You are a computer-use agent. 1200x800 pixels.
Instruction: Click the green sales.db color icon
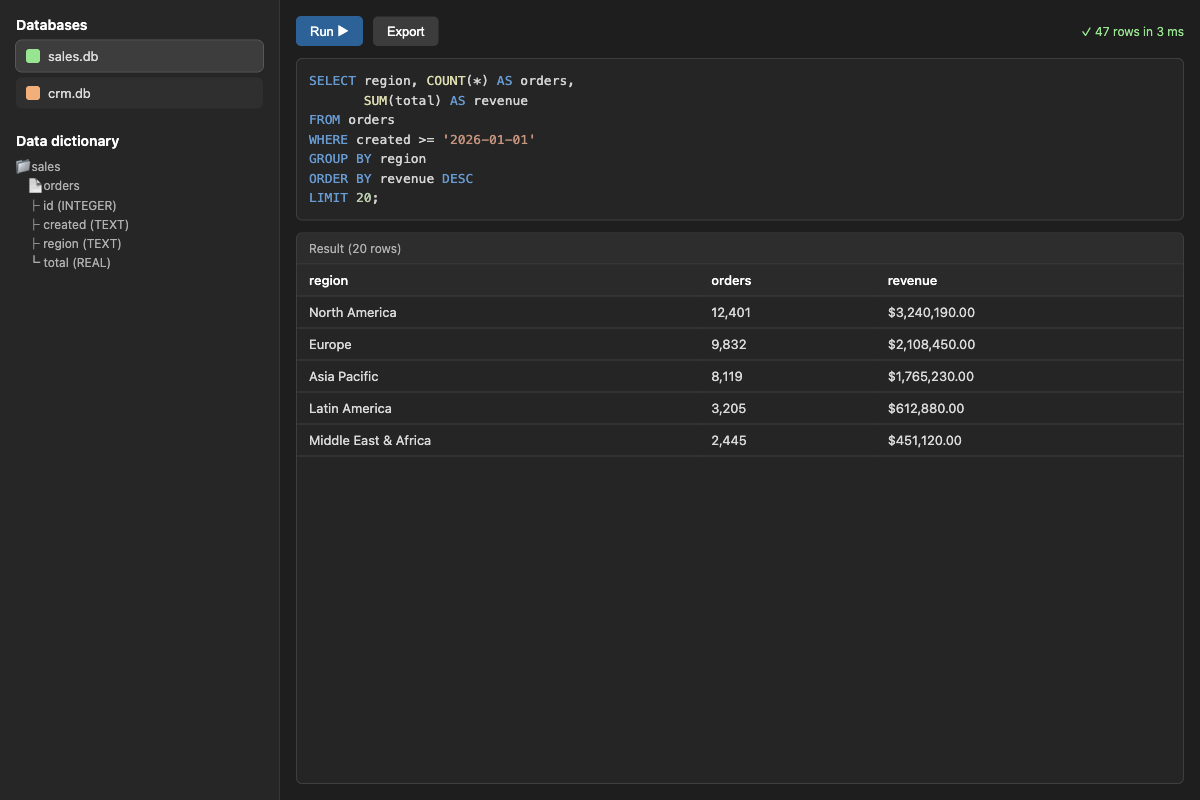pyautogui.click(x=33, y=56)
